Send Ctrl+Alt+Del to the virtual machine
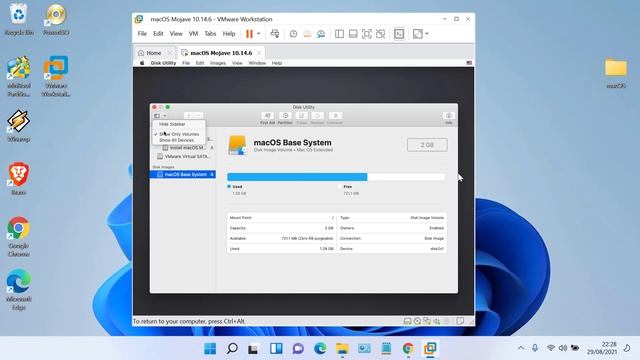The width and height of the screenshot is (640, 360). coord(275,34)
